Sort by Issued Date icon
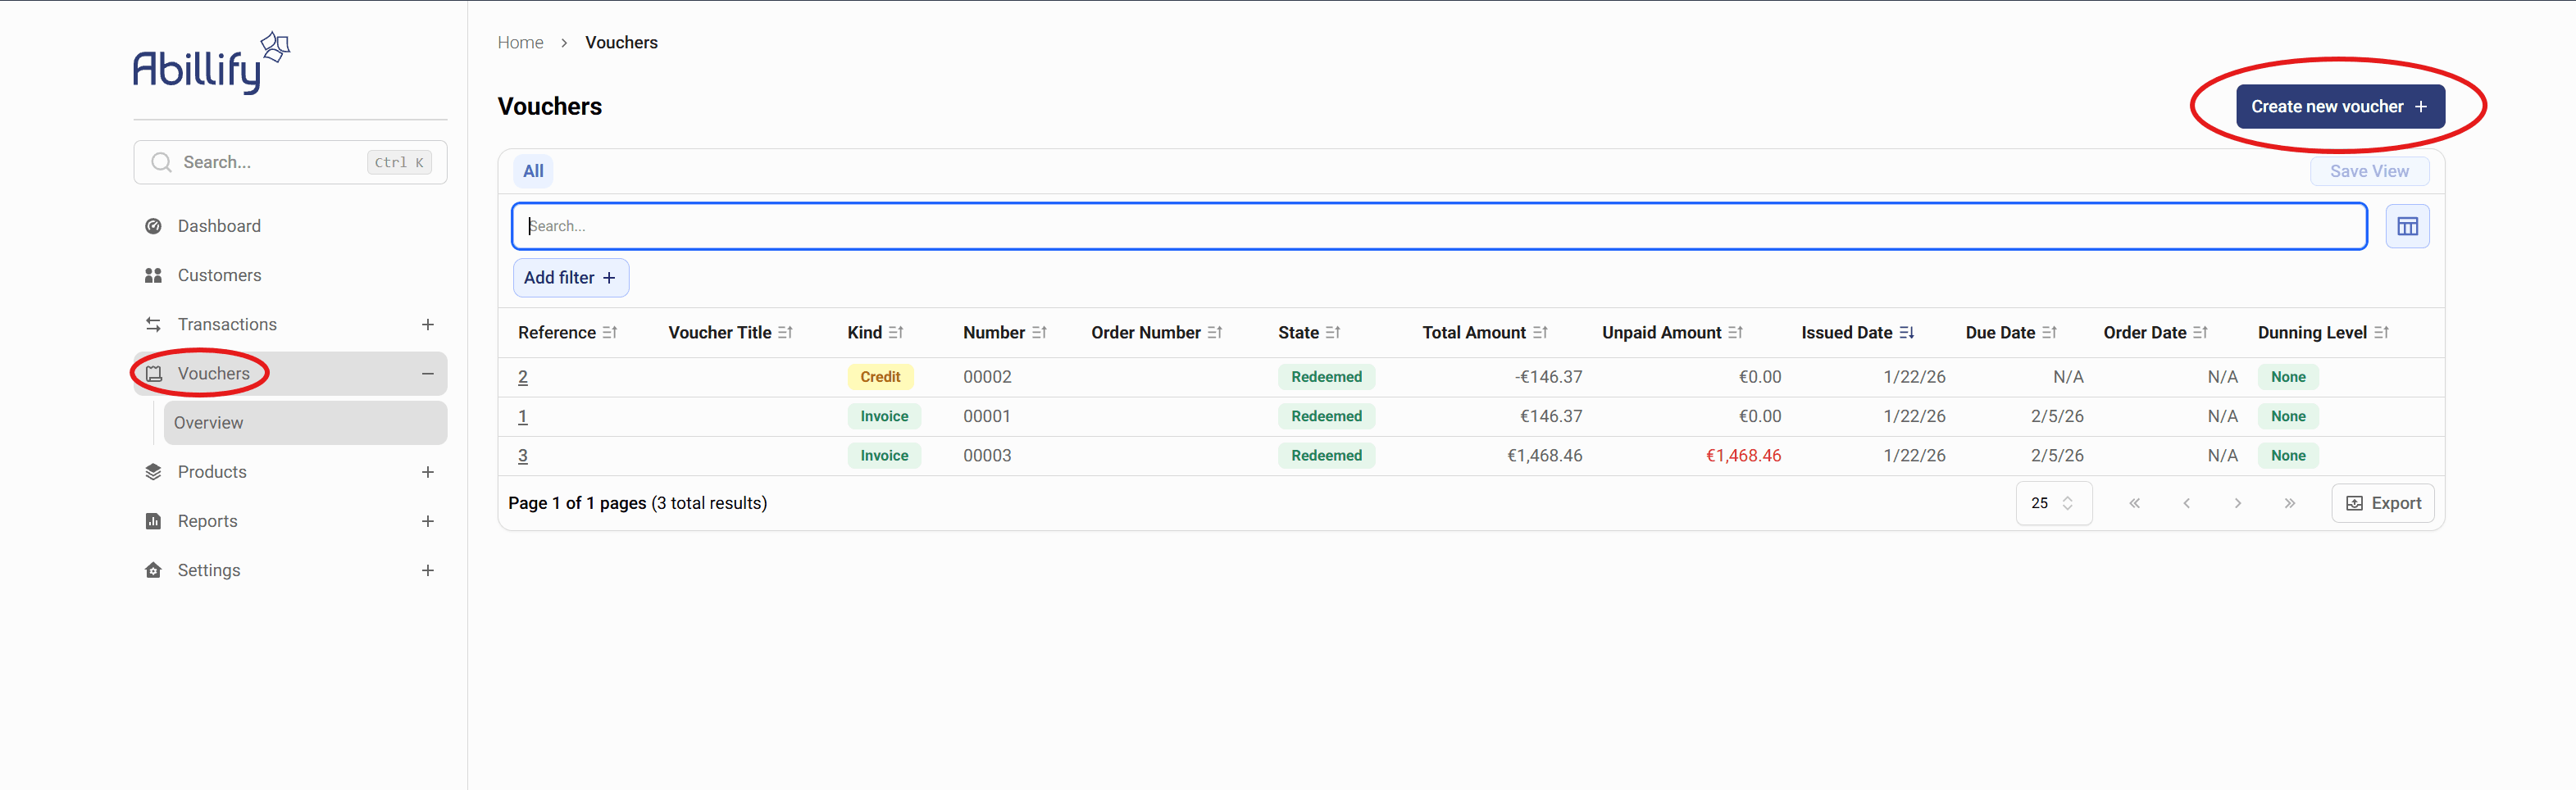This screenshot has height=790, width=2576. coord(1906,332)
